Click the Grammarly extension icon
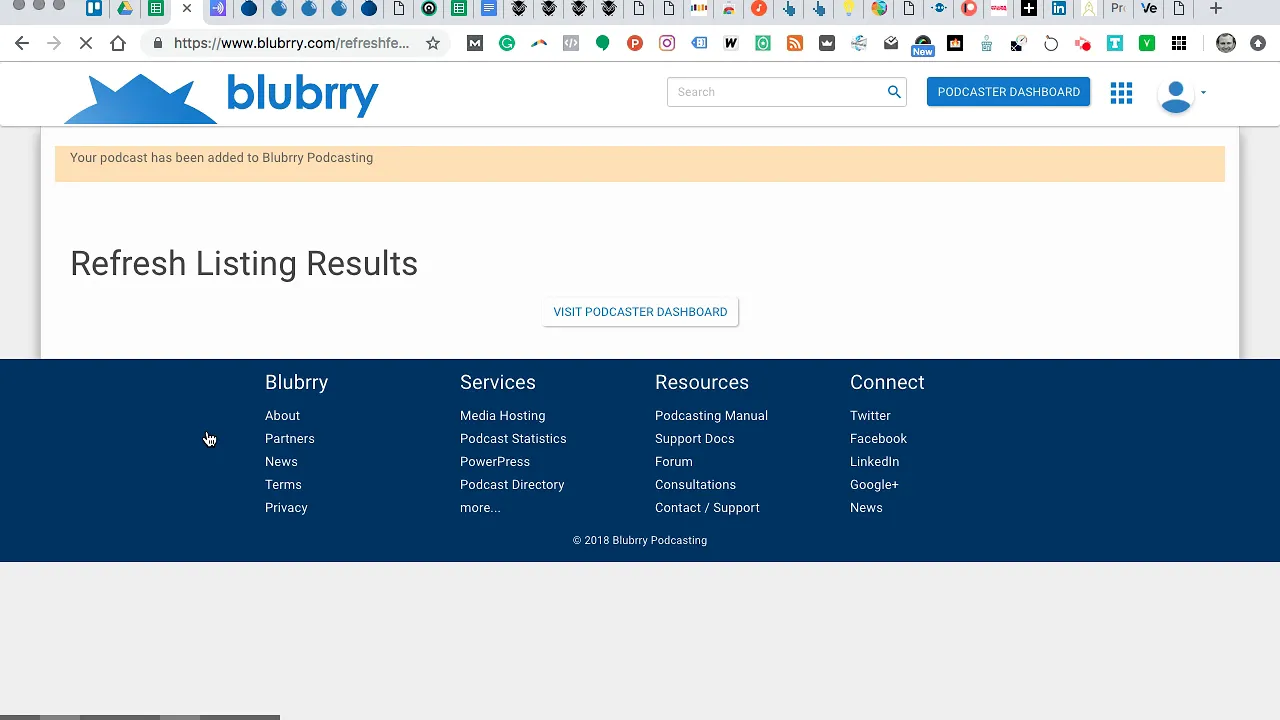This screenshot has height=720, width=1280. tap(507, 43)
